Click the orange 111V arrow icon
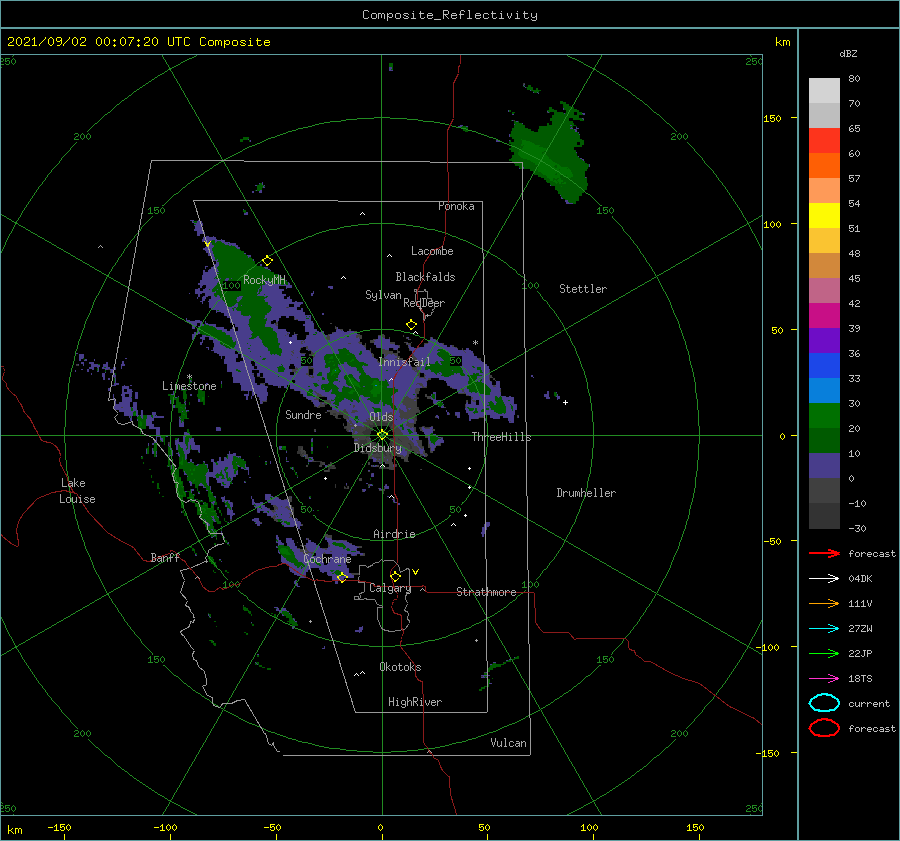 point(824,603)
